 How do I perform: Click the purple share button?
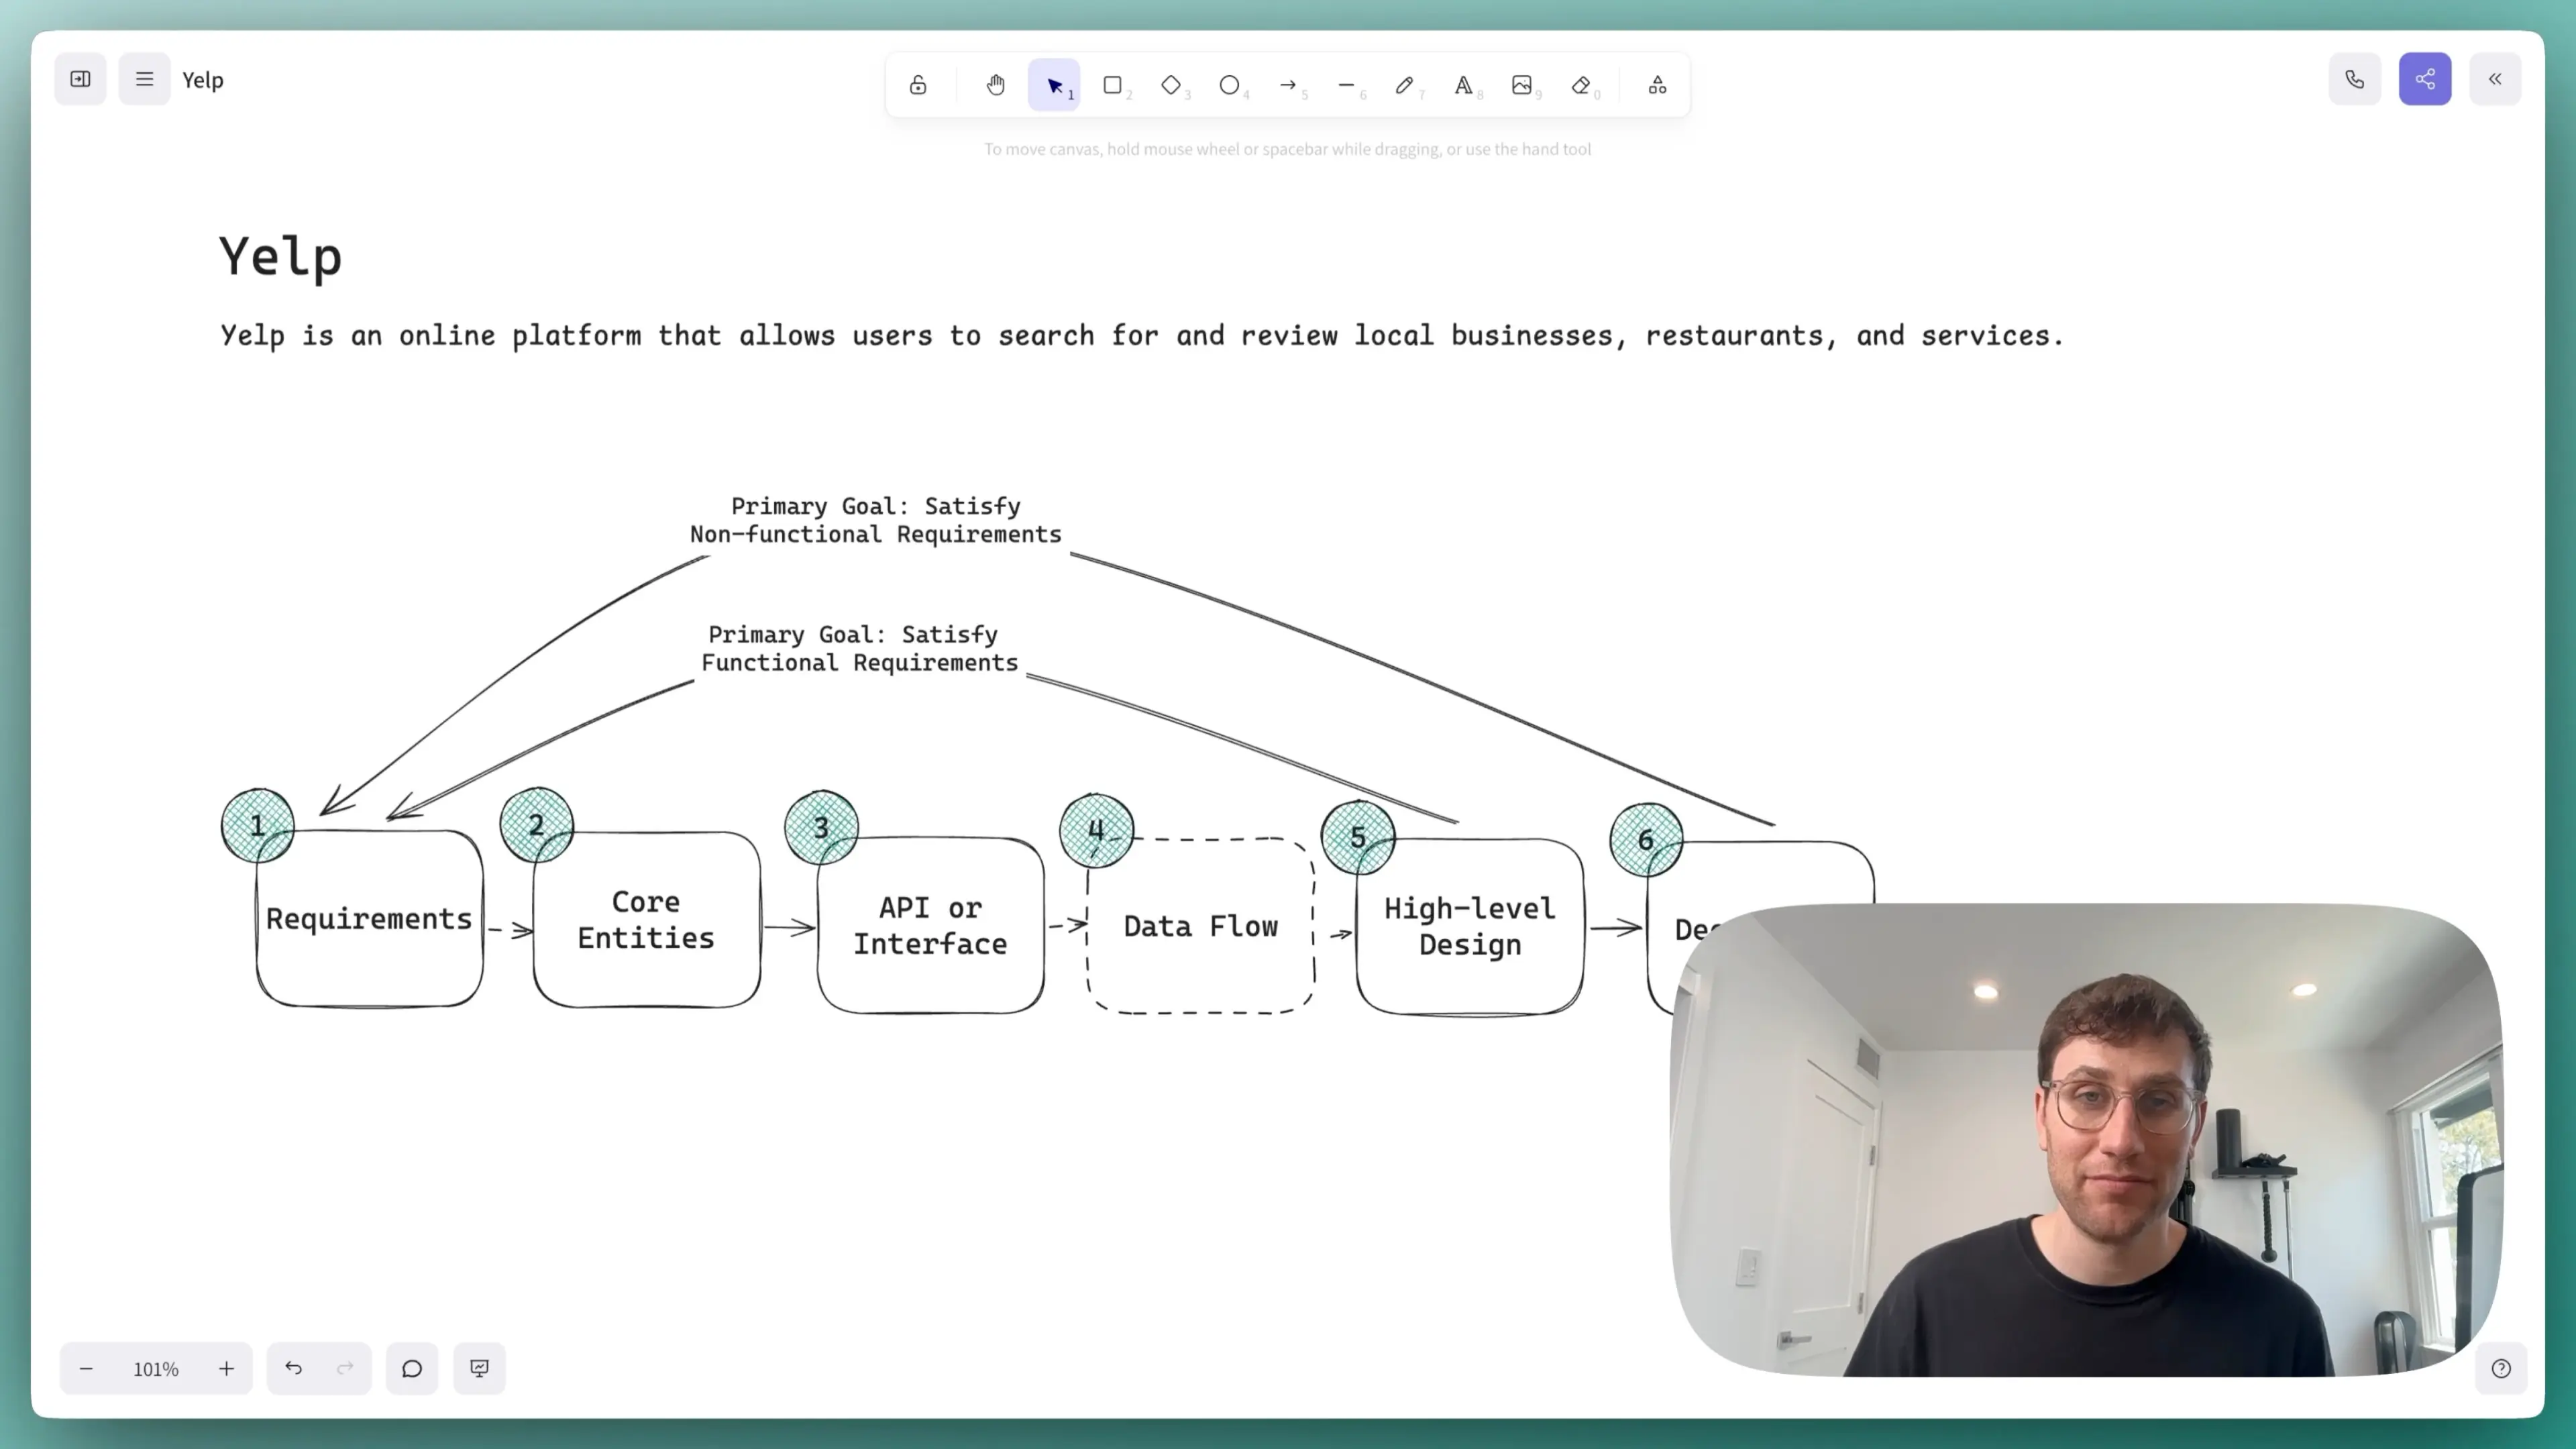(x=2424, y=79)
